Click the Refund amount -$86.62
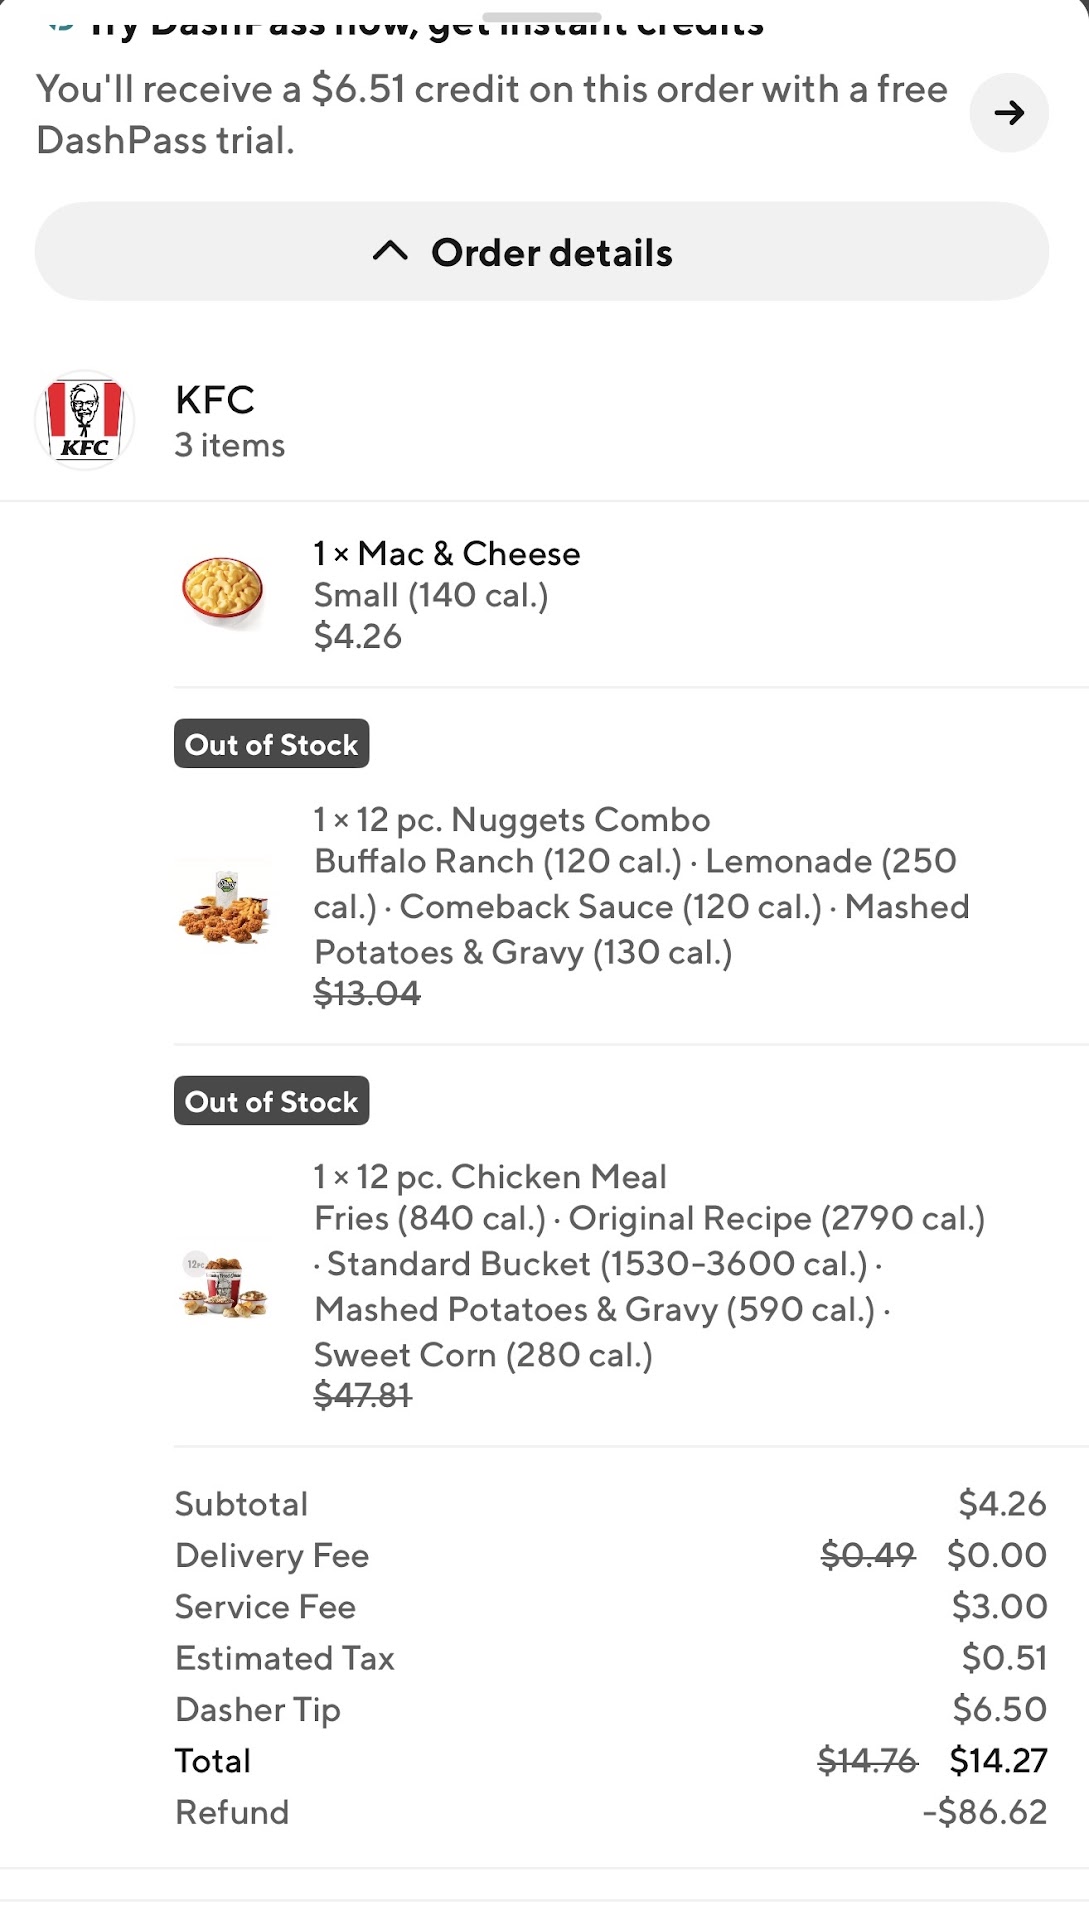The image size is (1089, 1920). click(x=984, y=1812)
